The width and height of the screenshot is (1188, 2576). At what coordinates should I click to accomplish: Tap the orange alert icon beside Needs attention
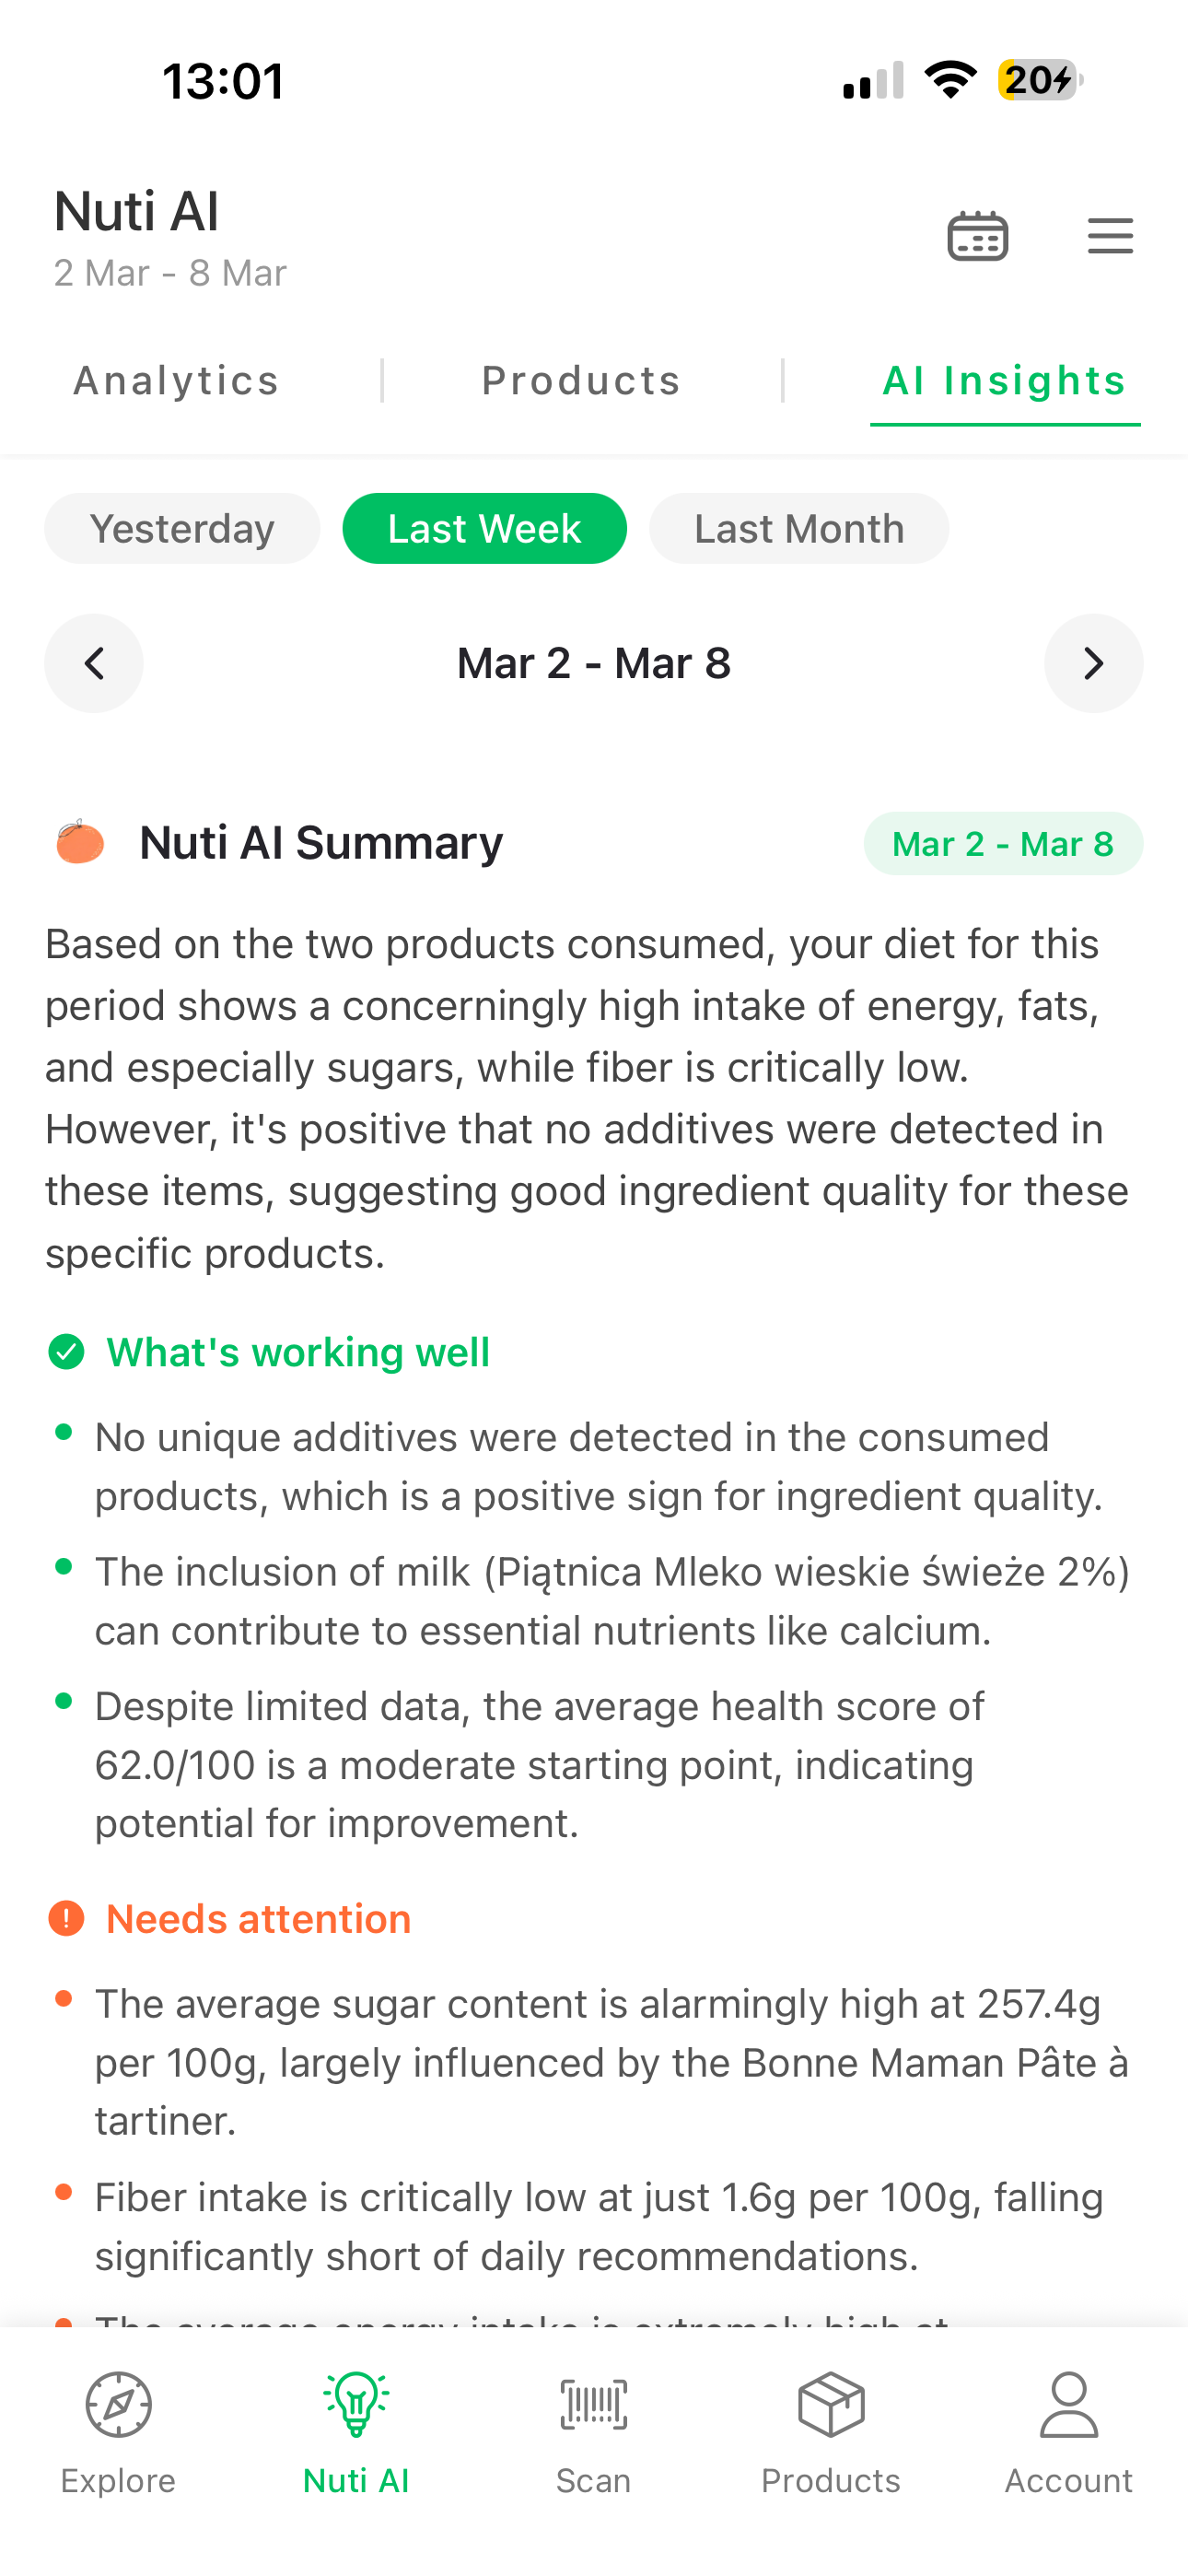coord(66,1918)
